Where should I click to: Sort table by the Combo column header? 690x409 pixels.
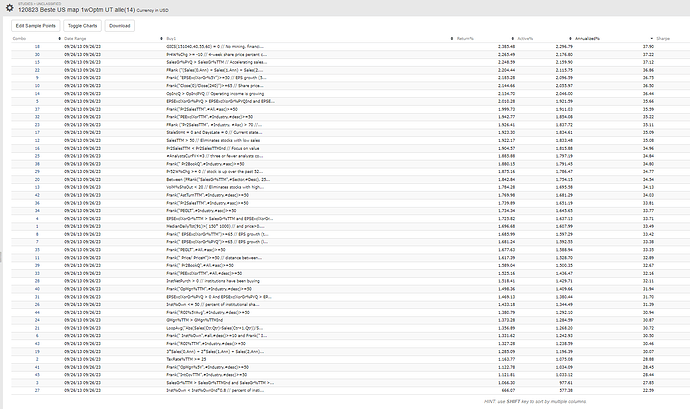point(19,39)
